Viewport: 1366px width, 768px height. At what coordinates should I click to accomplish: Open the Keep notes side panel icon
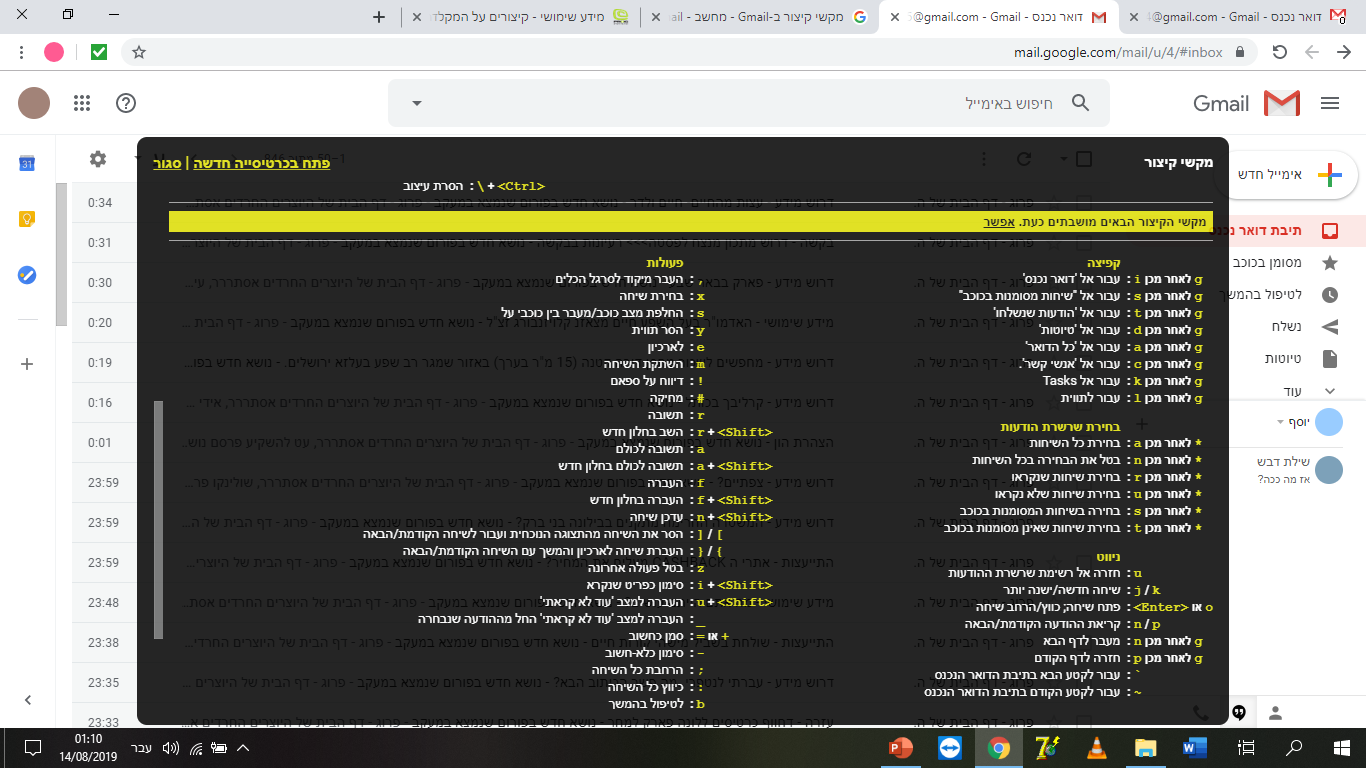(x=28, y=219)
